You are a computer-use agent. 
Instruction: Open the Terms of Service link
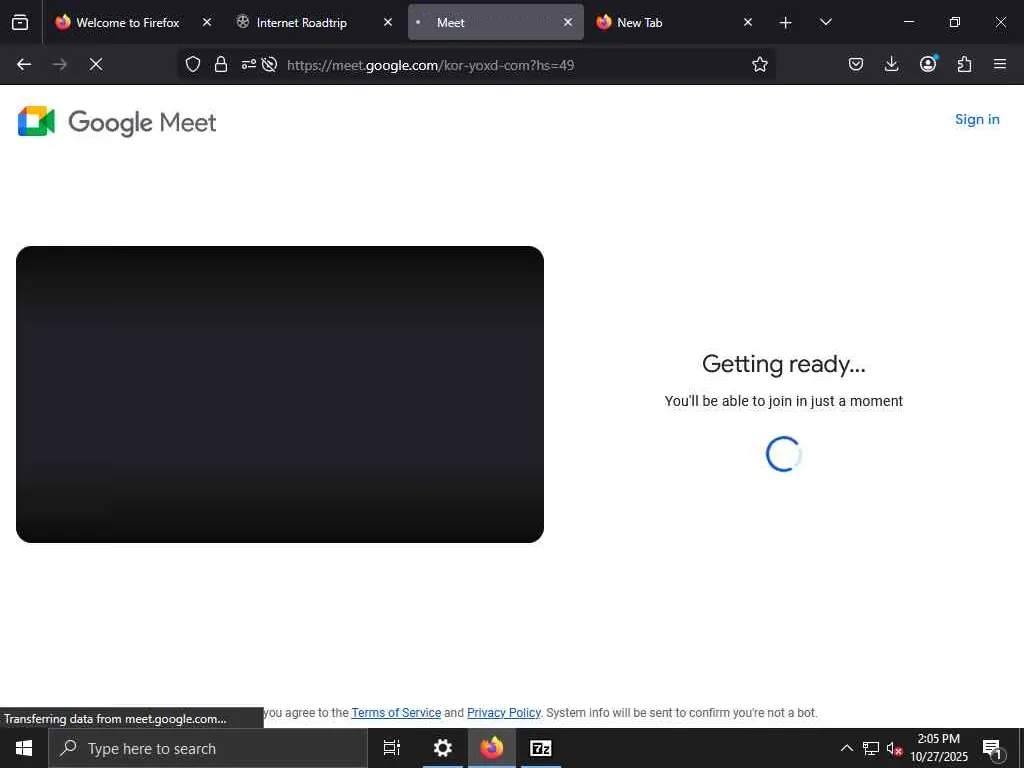click(x=396, y=712)
